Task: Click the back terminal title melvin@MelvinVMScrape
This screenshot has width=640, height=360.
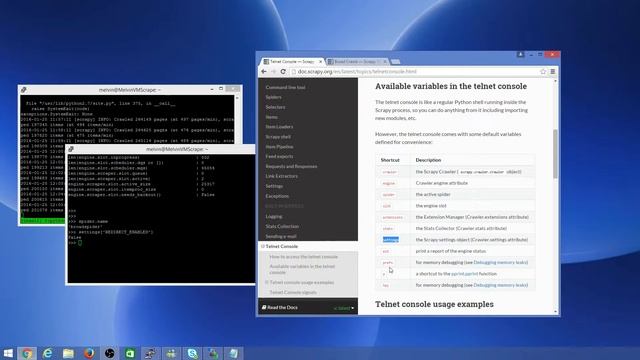Action: click(x=130, y=90)
